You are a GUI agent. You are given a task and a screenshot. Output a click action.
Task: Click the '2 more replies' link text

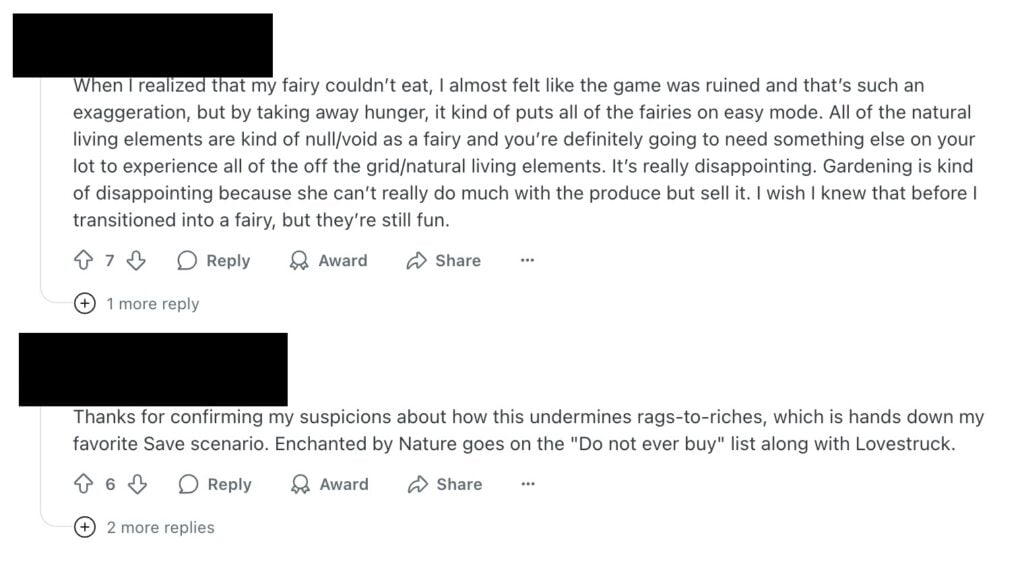coord(161,527)
